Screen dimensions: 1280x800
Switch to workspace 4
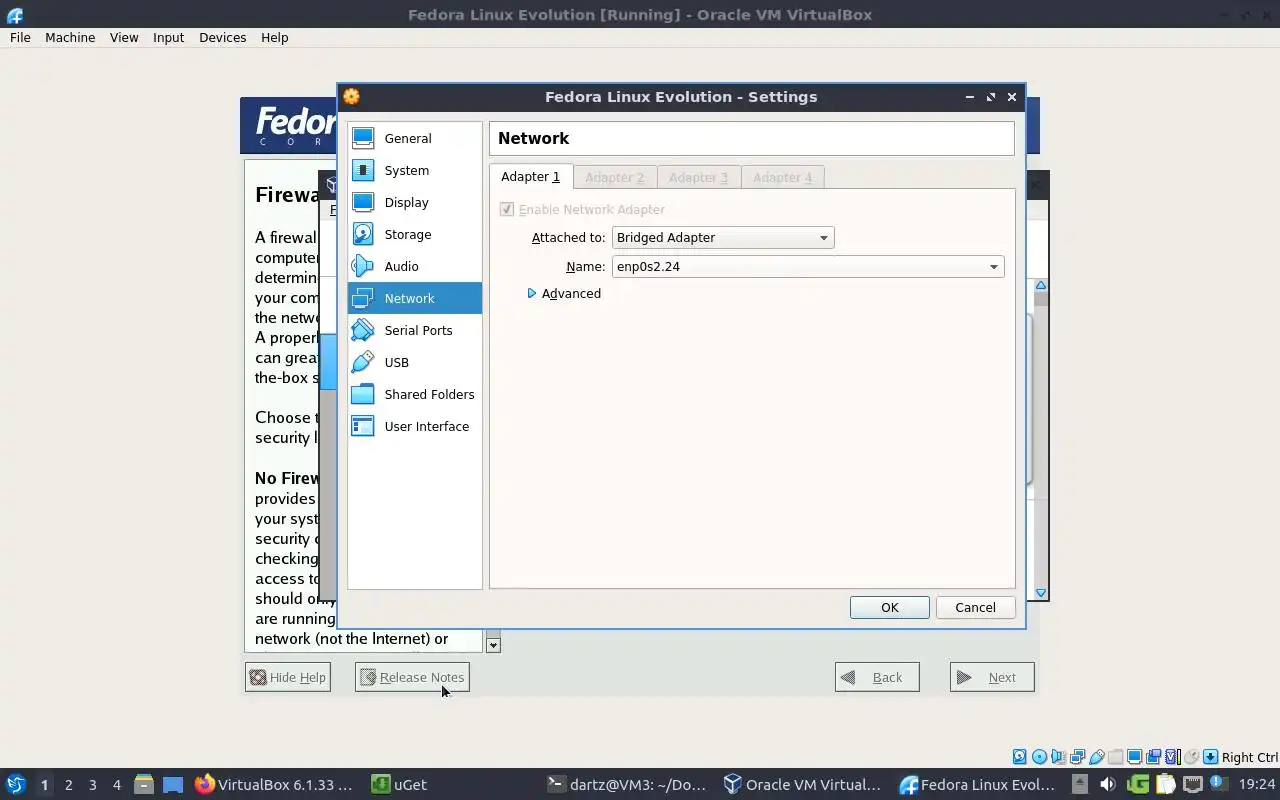coord(116,785)
